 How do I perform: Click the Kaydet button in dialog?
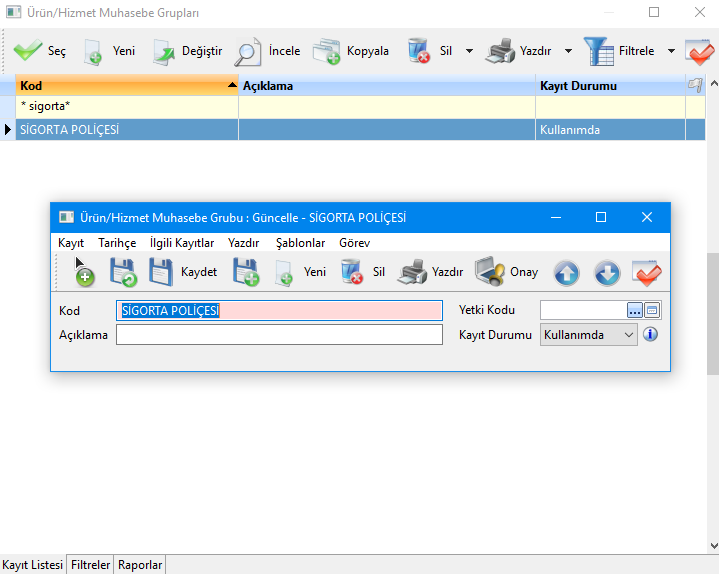click(183, 272)
